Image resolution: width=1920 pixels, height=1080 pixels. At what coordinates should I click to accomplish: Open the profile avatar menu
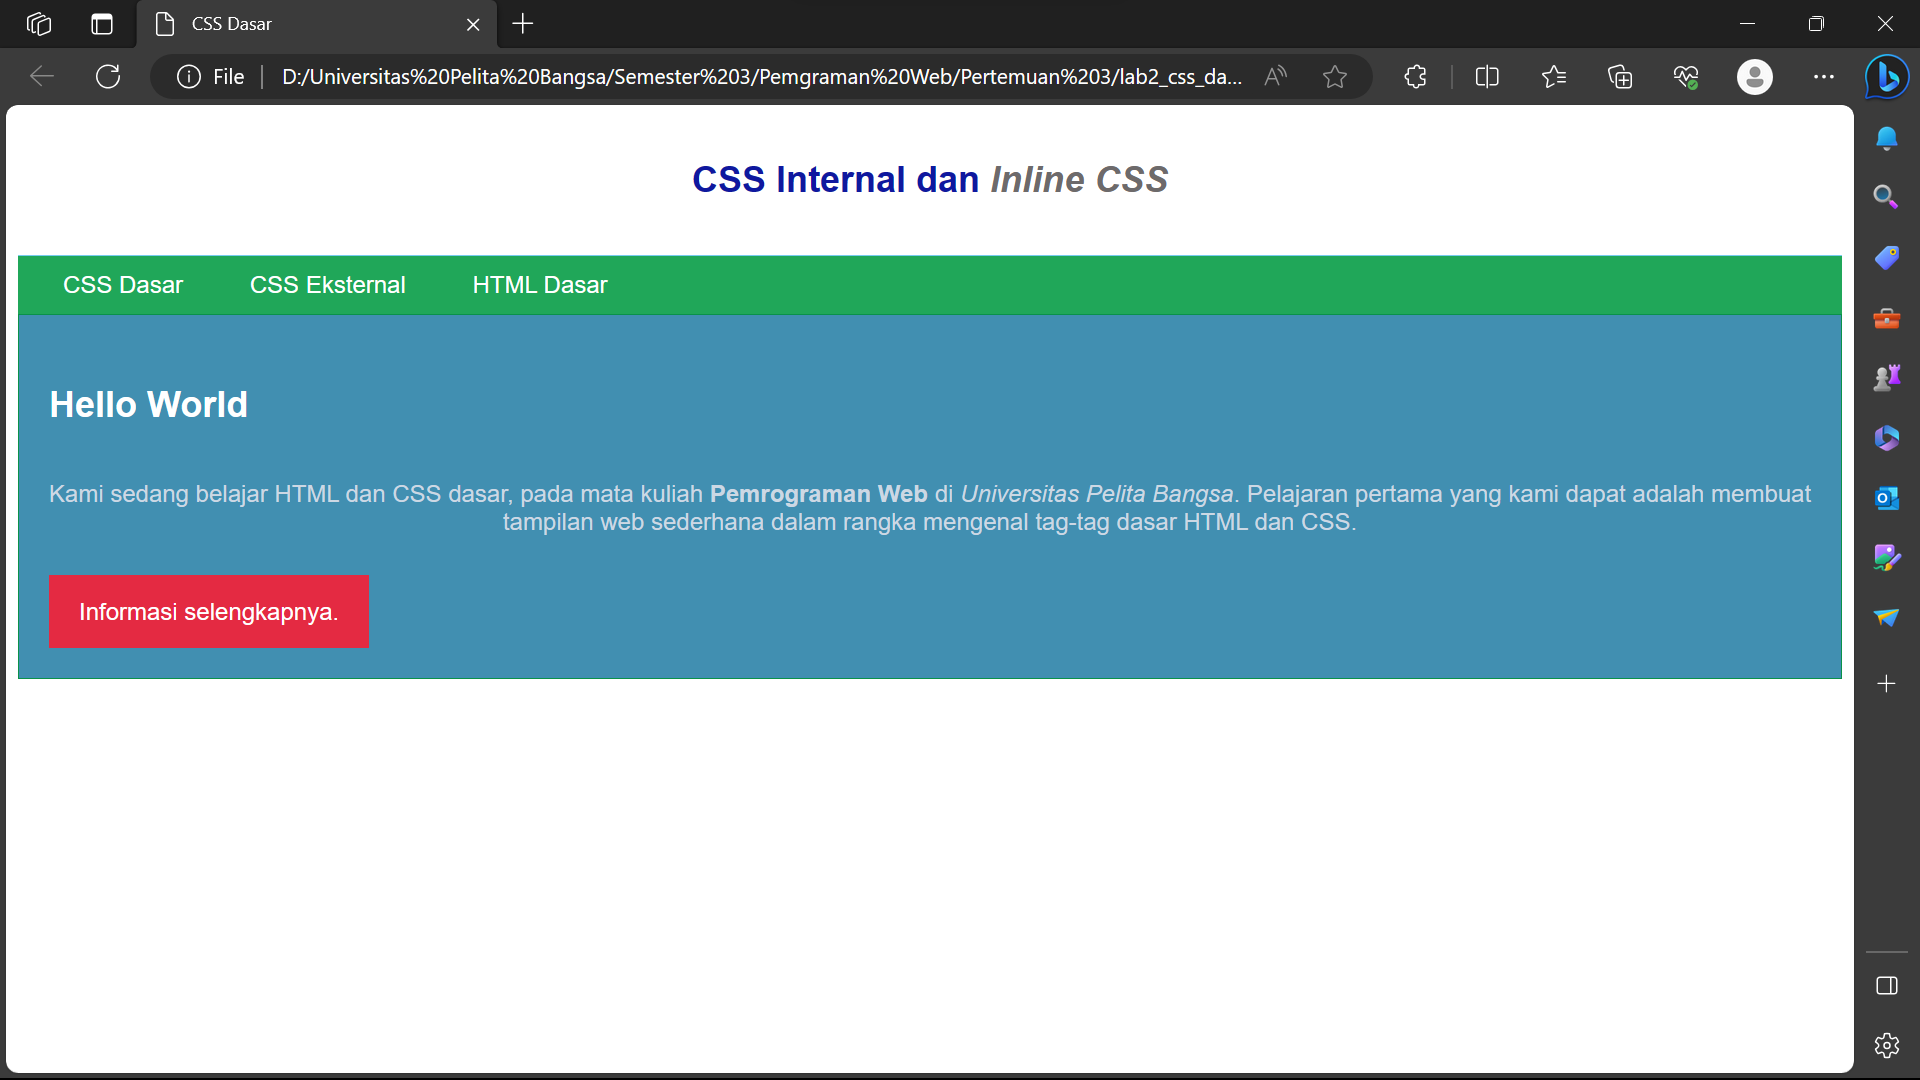click(1754, 77)
